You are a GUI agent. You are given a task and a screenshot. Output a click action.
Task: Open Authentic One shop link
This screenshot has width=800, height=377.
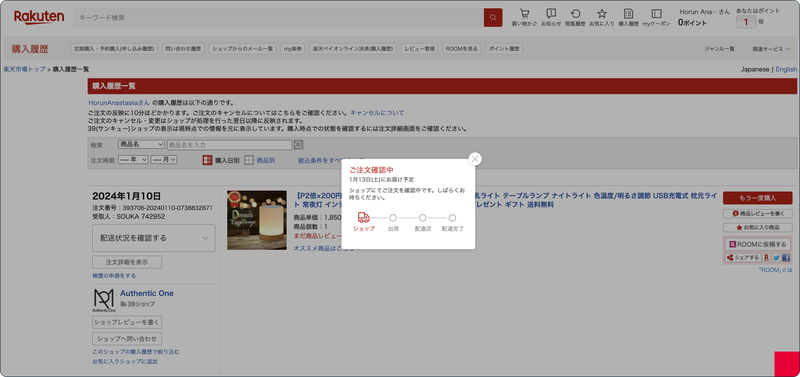point(146,293)
